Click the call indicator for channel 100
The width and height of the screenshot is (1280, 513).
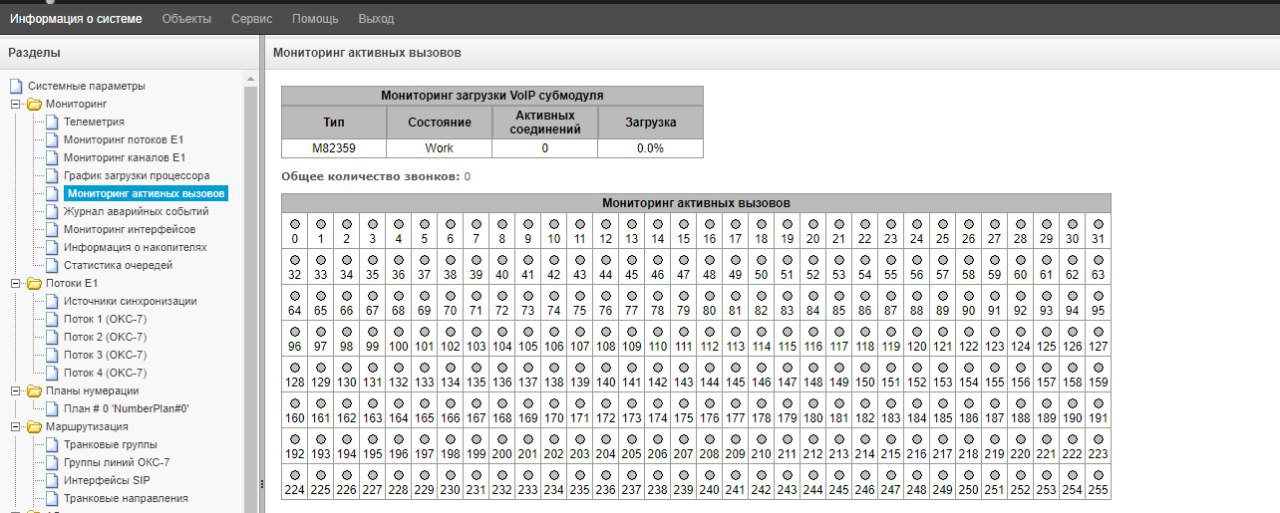coord(398,331)
